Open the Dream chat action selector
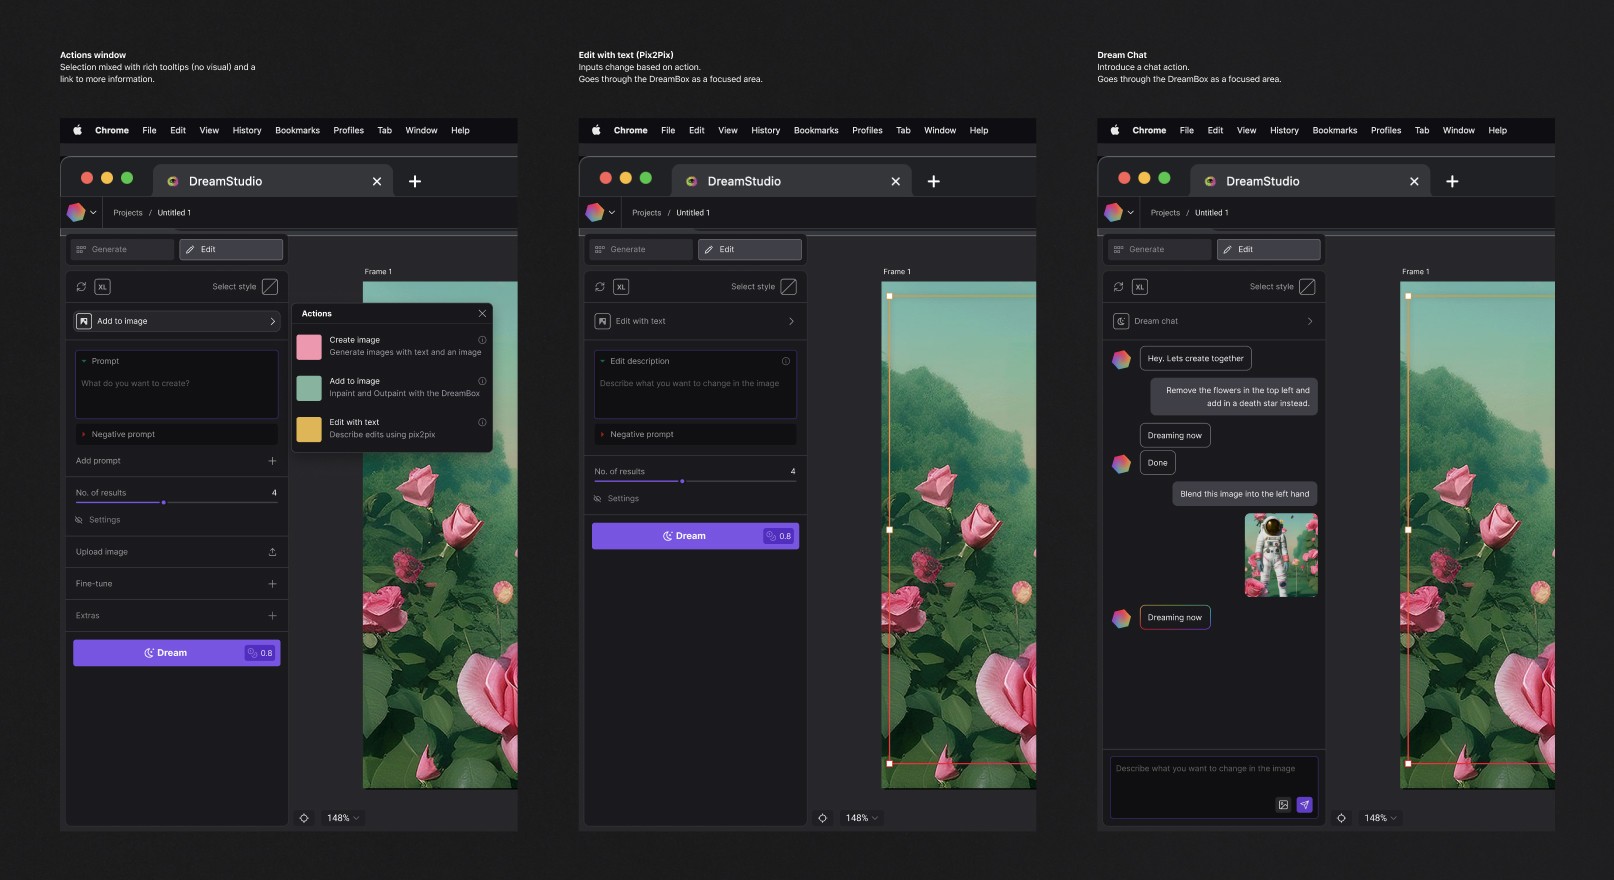The height and width of the screenshot is (880, 1614). 1213,321
